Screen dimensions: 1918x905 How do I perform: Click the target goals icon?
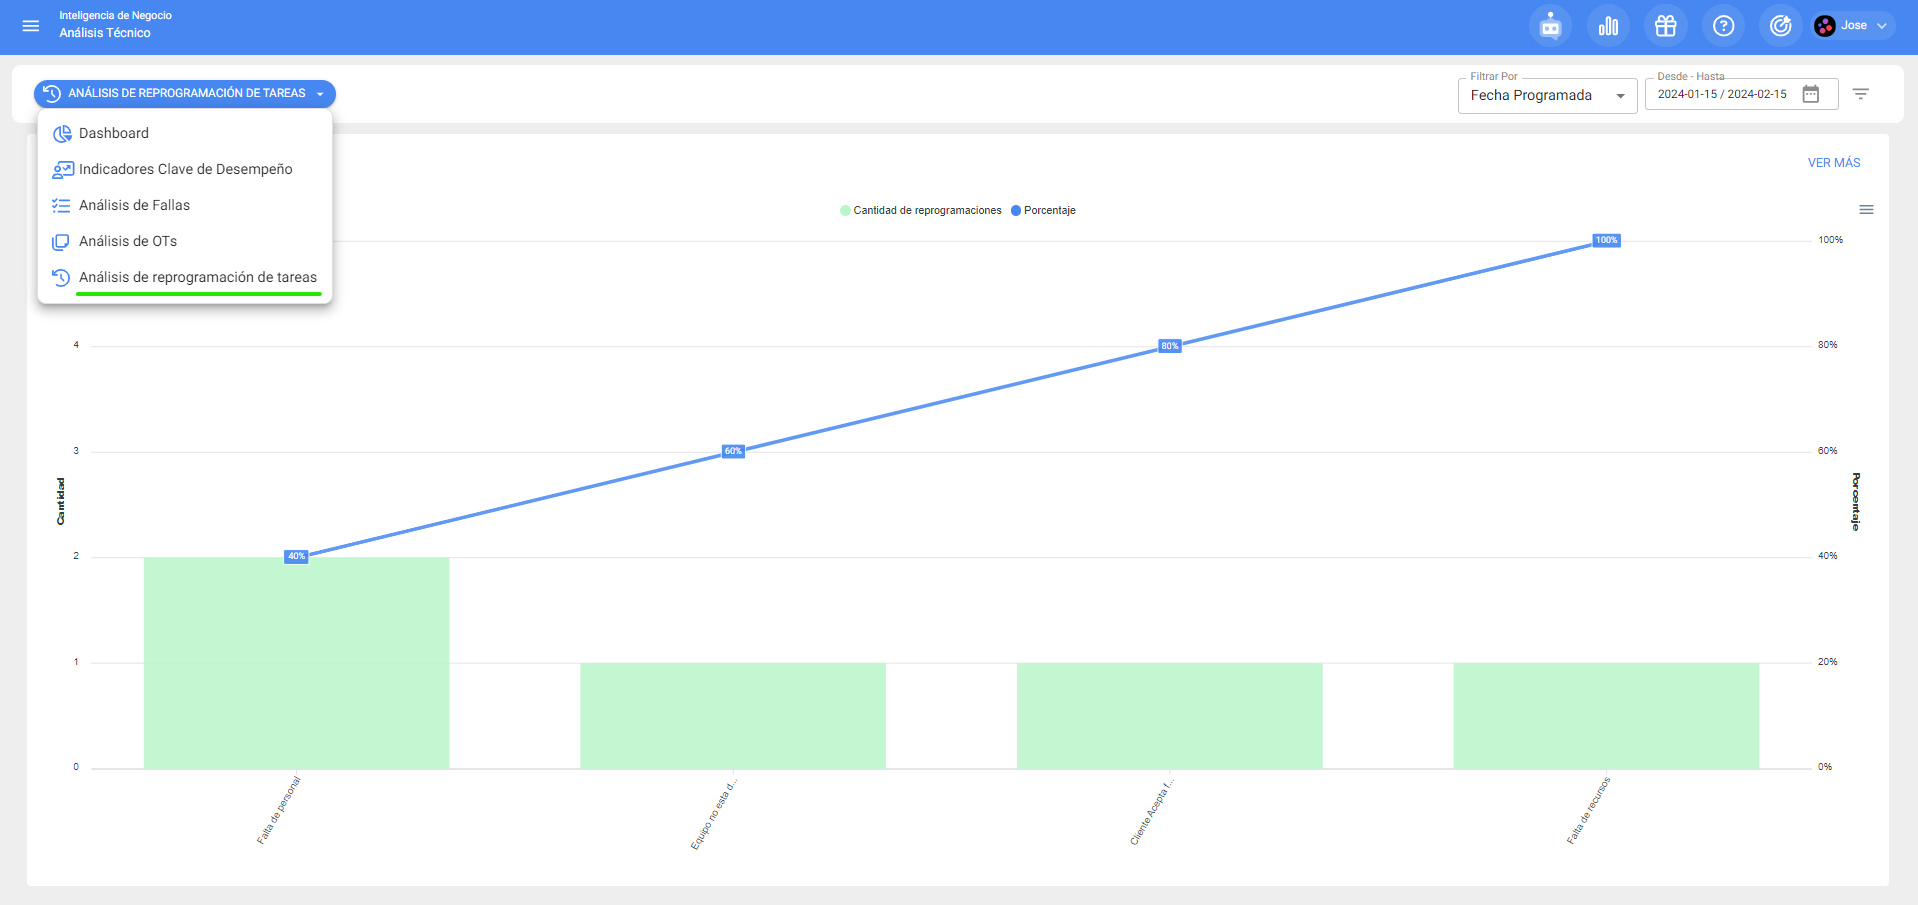[x=1780, y=26]
